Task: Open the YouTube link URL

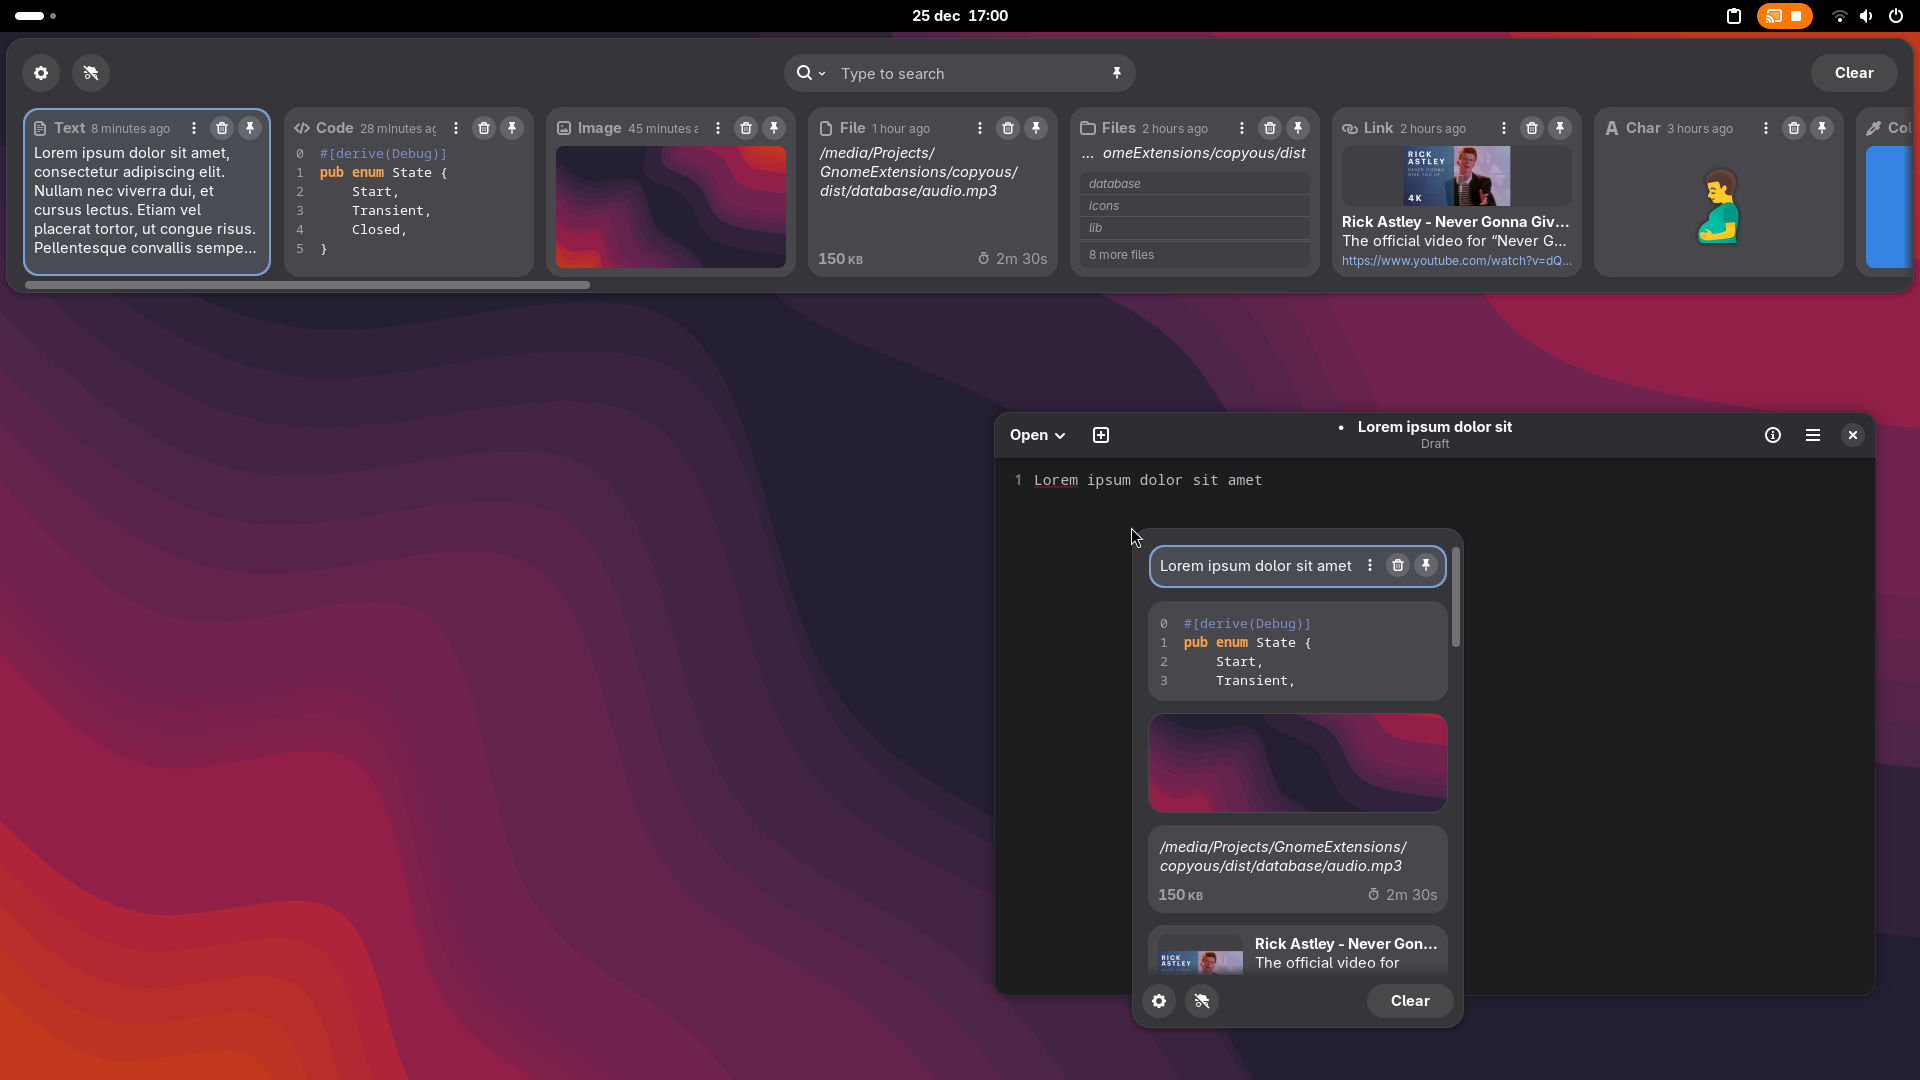Action: (x=1456, y=261)
